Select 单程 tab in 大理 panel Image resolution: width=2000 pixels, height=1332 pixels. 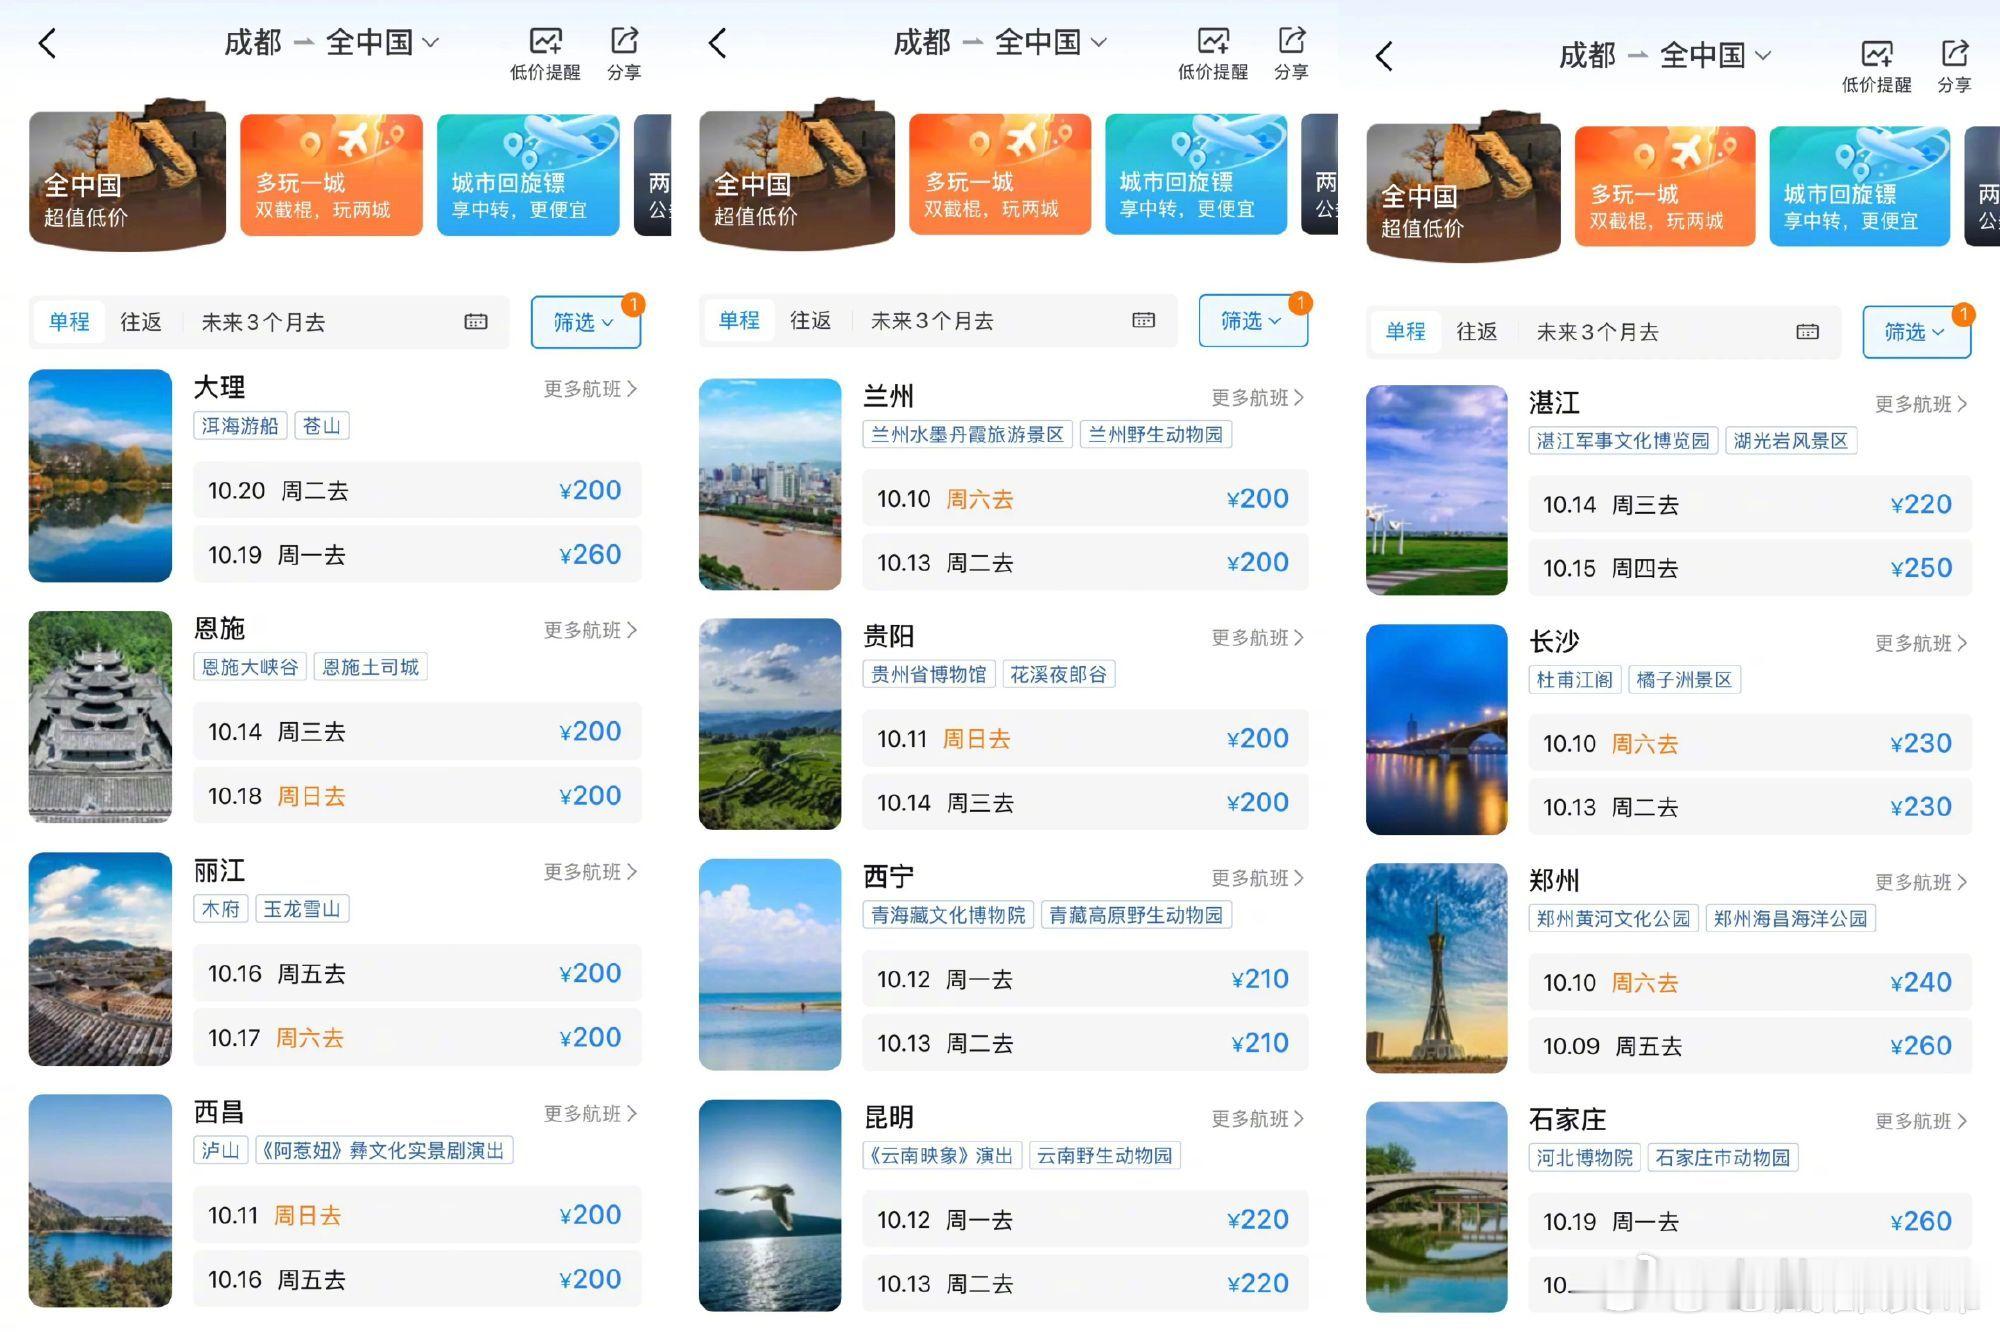[x=69, y=322]
